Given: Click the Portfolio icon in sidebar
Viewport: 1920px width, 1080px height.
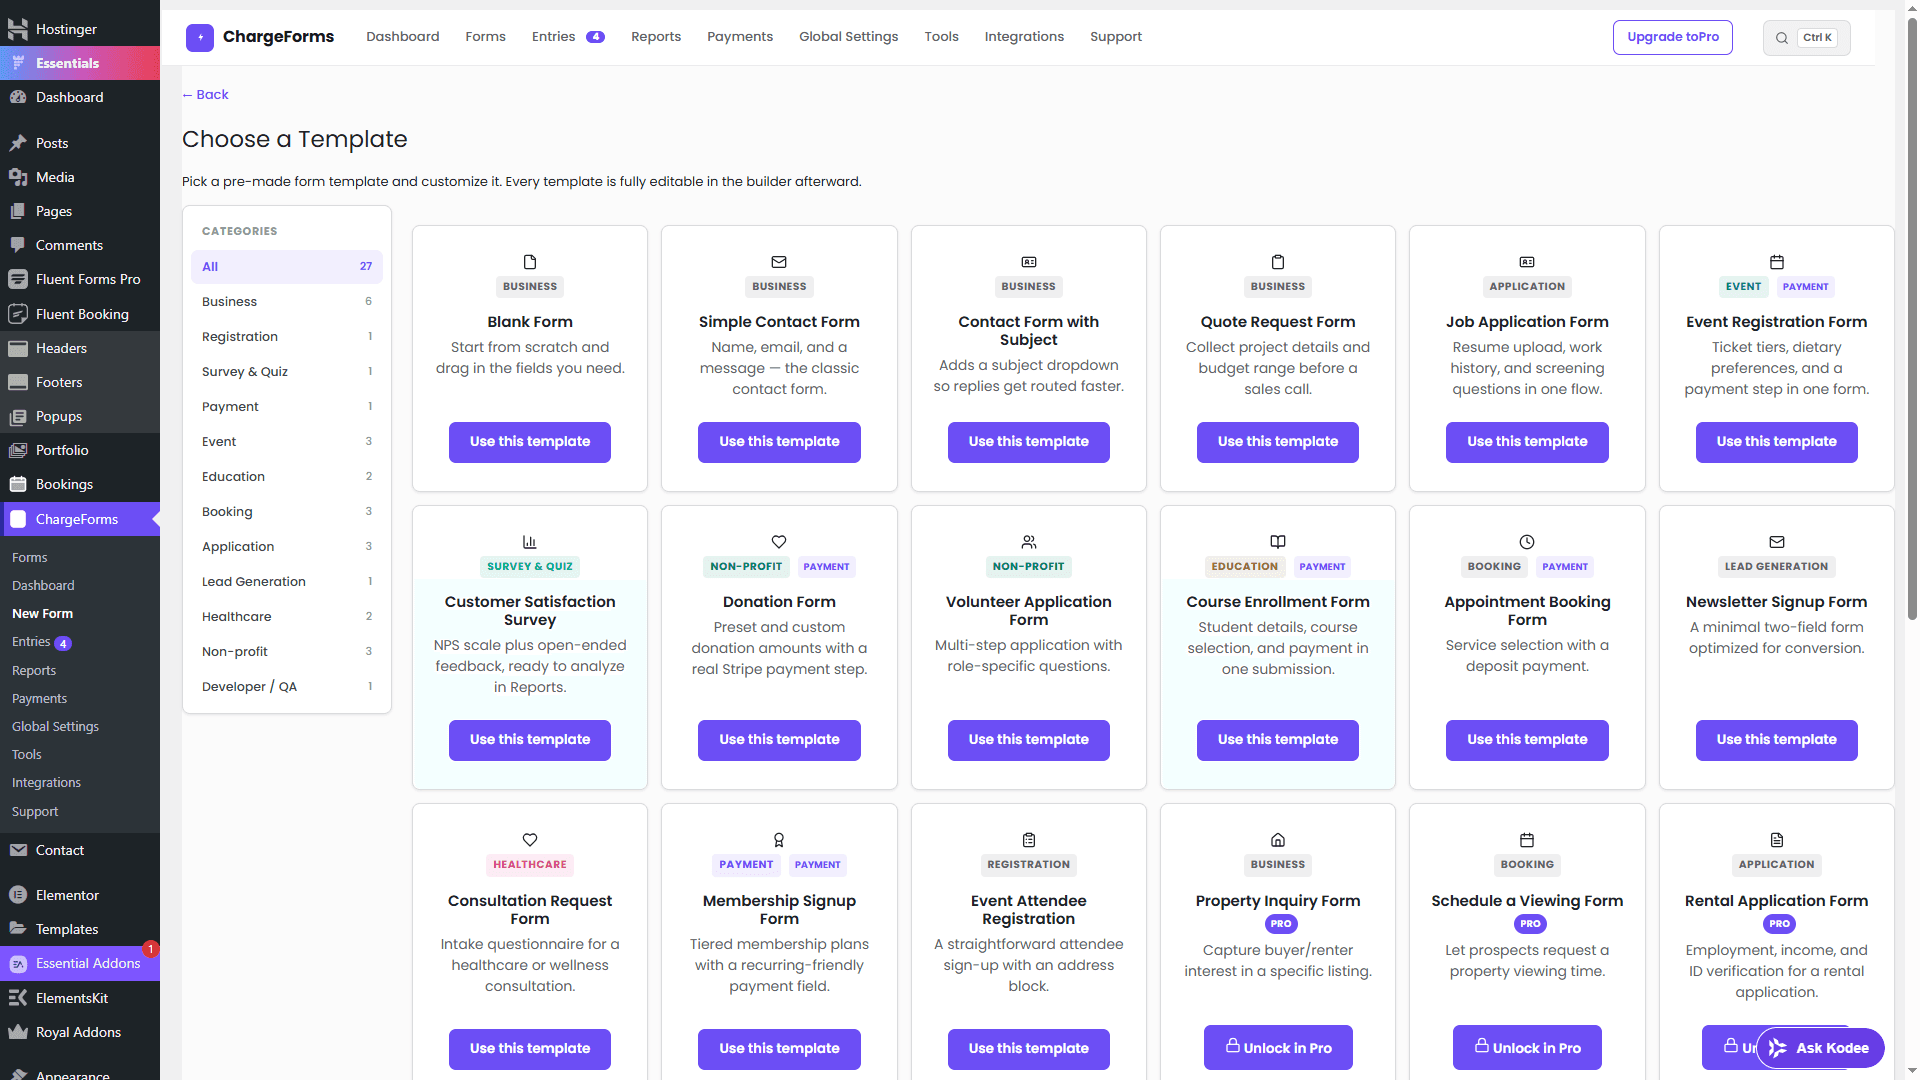Looking at the screenshot, I should click(x=18, y=450).
